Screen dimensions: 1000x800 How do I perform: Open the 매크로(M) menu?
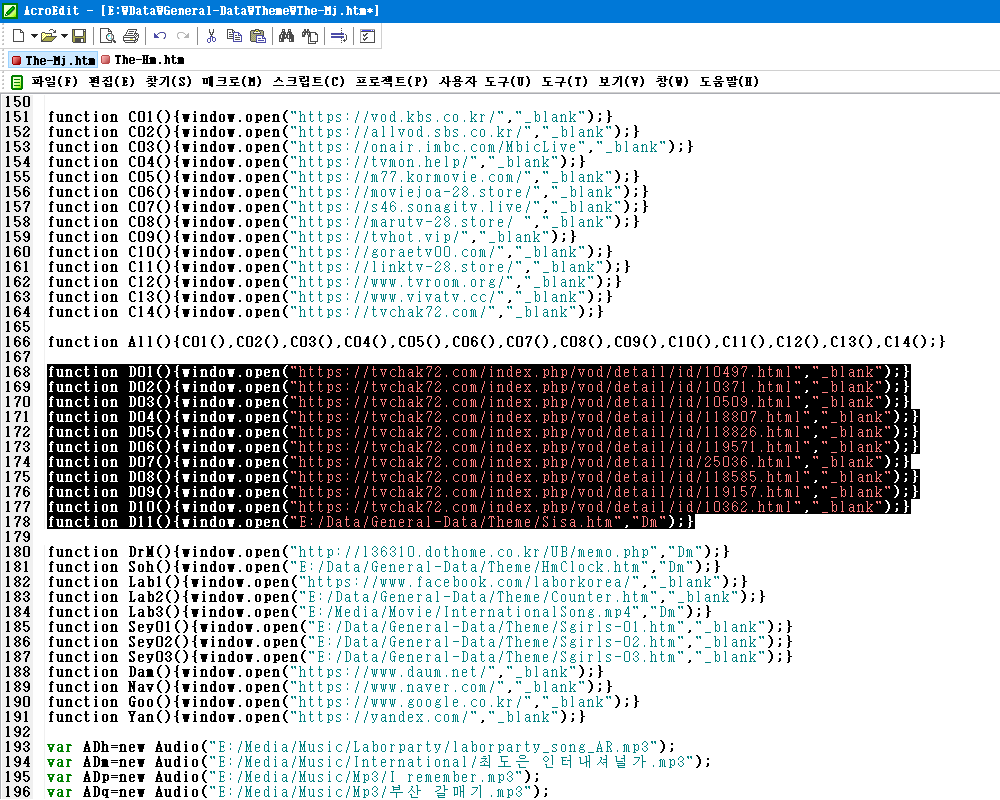tap(232, 82)
